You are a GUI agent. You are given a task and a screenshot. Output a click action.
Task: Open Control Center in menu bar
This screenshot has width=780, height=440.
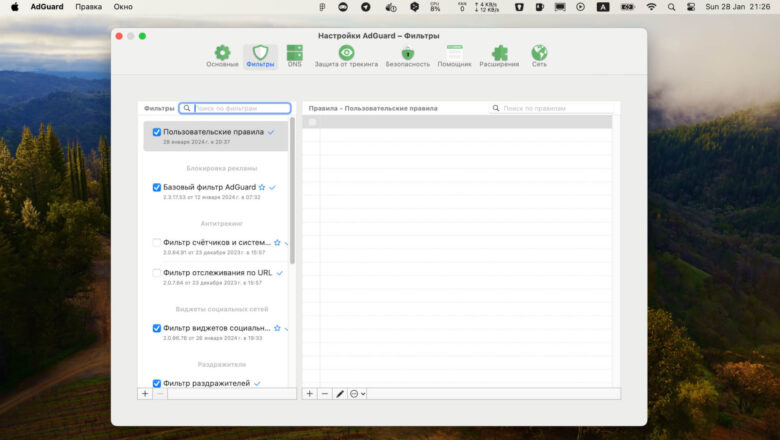click(690, 7)
